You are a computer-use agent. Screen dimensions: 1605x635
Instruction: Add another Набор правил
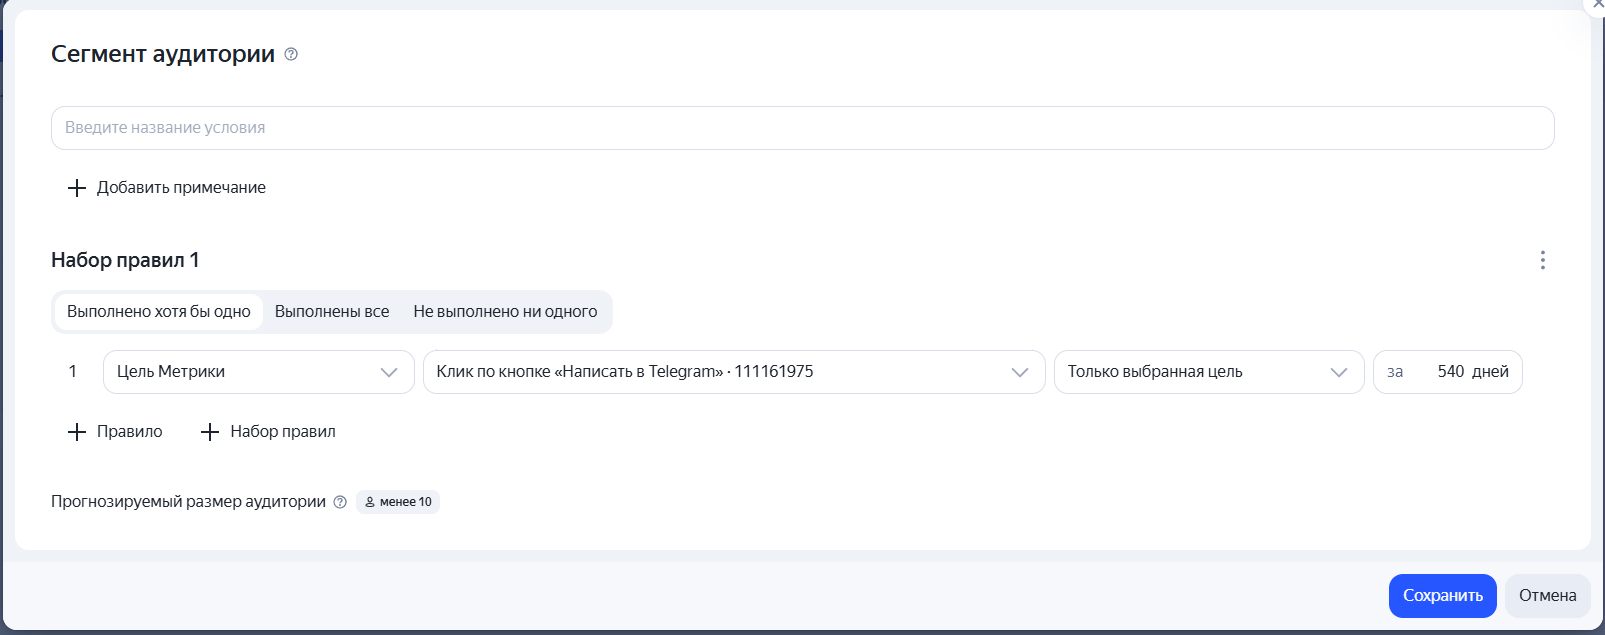coord(268,432)
